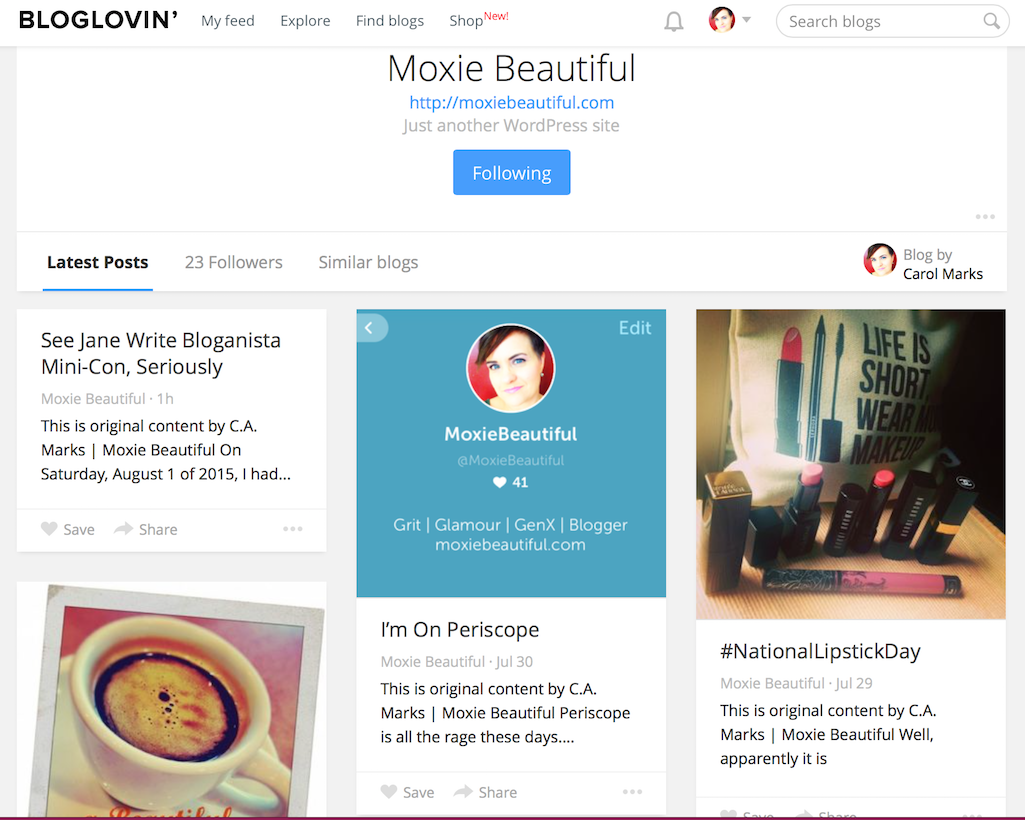Click 'Moxie Beautiful · Jul 30' byline

click(x=456, y=662)
